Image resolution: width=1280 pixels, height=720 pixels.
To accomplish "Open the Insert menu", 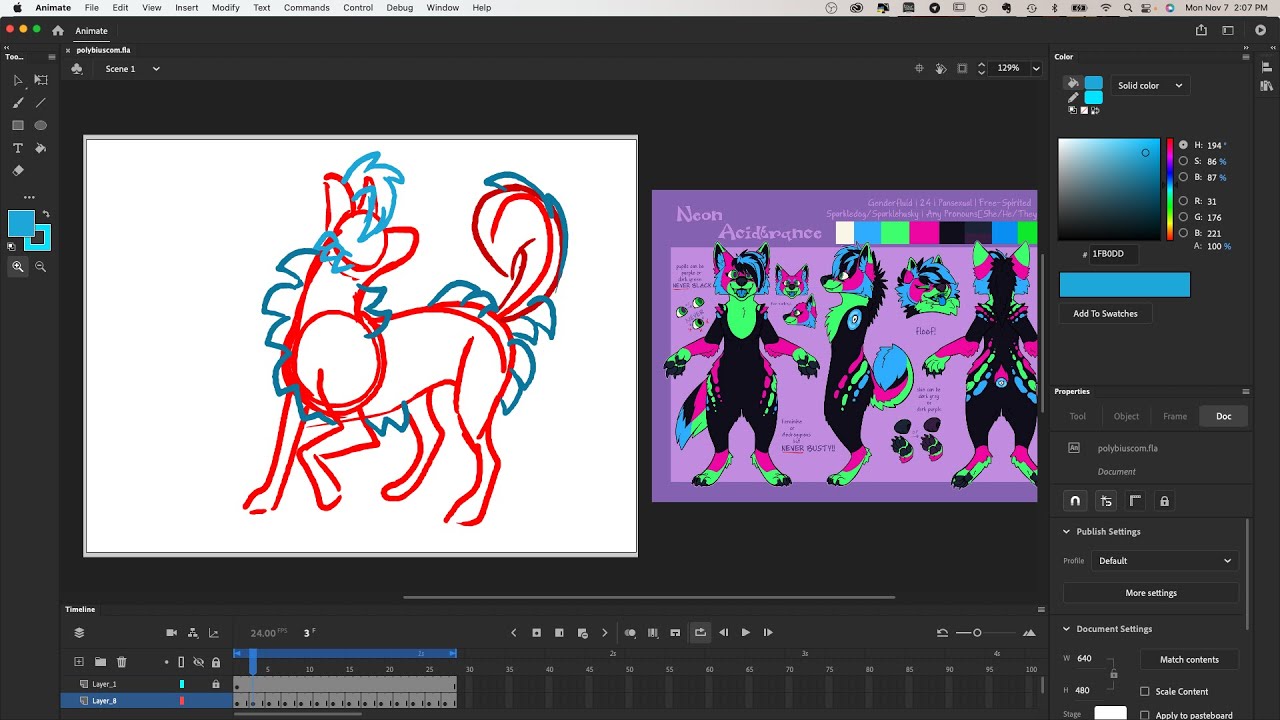I will (x=186, y=8).
